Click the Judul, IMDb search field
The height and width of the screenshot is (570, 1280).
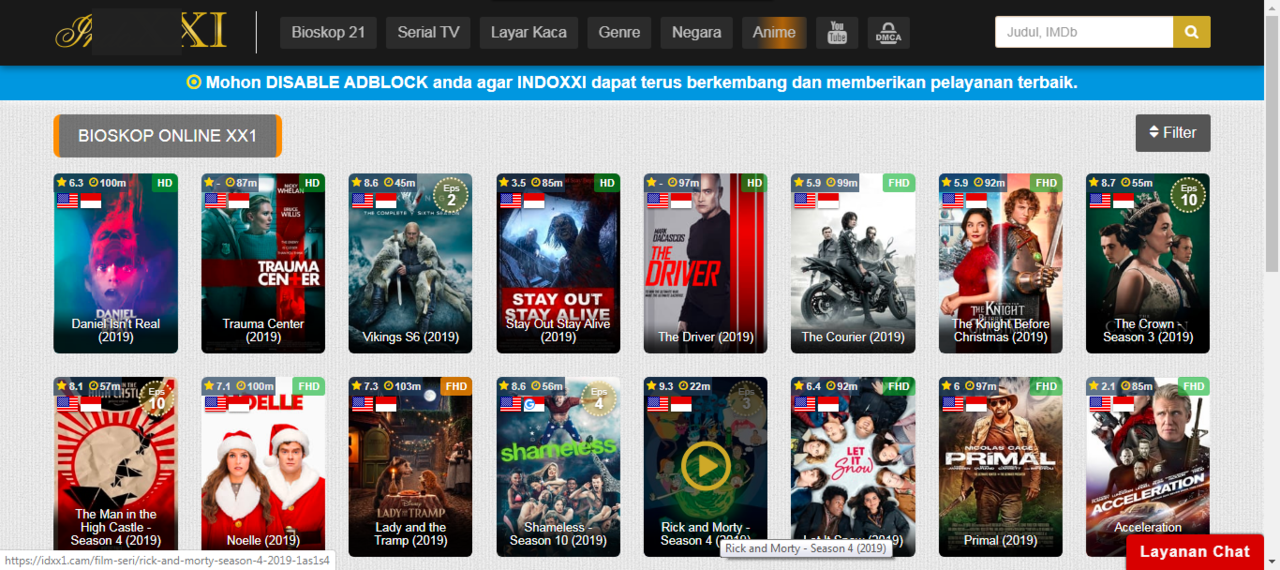coord(1084,32)
